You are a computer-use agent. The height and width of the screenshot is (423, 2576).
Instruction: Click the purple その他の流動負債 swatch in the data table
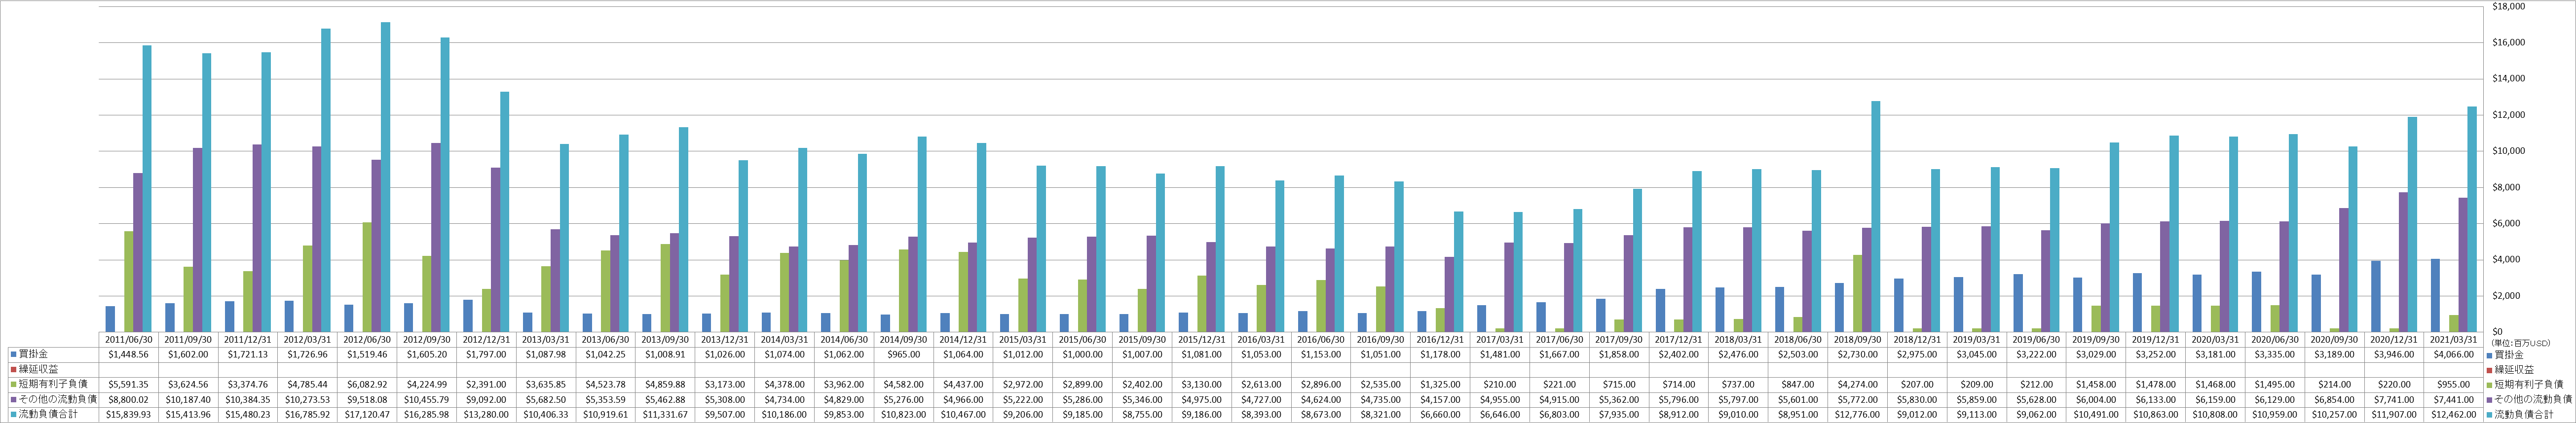tap(13, 399)
